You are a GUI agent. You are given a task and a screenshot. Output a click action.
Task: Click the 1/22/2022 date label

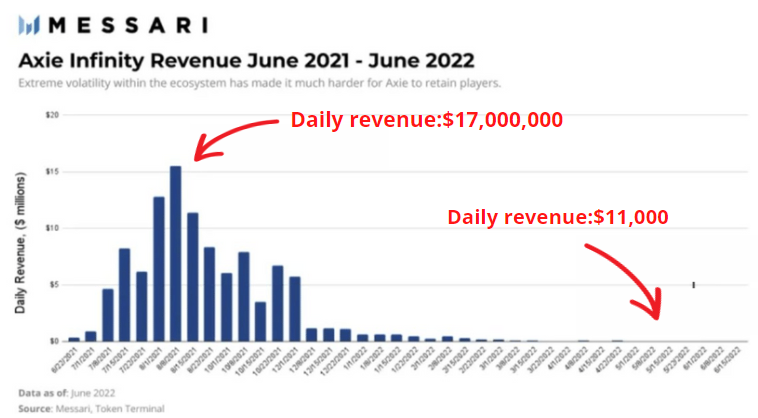pos(405,359)
